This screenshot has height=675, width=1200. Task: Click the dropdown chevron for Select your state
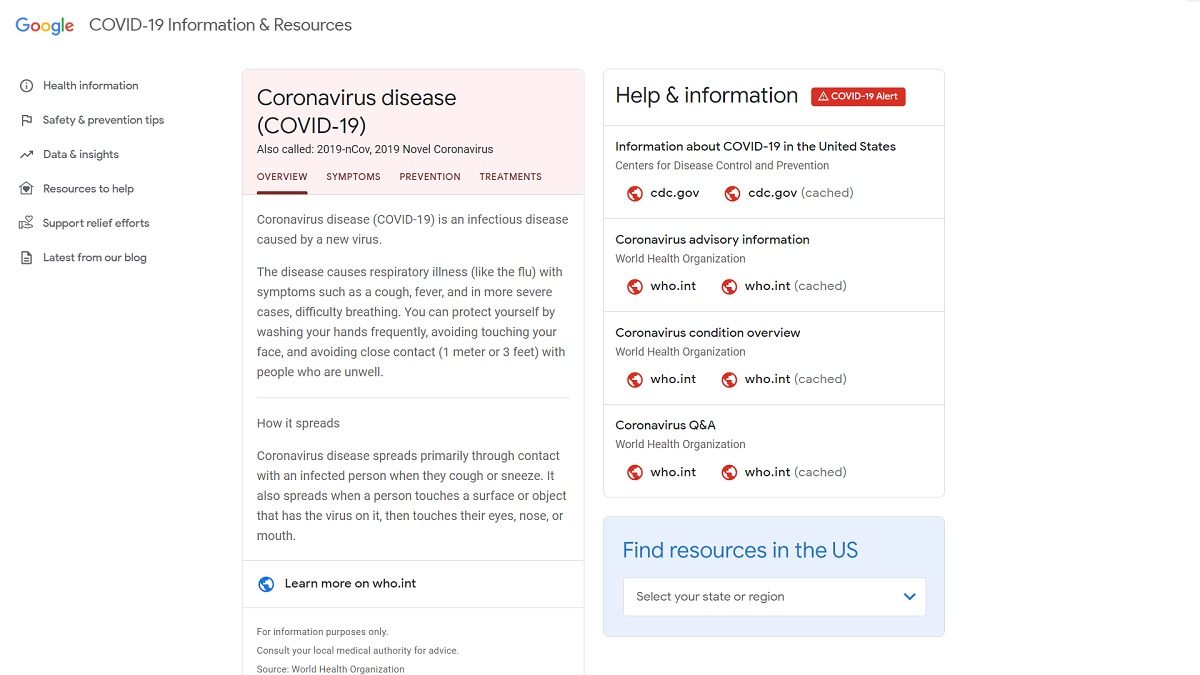click(910, 596)
